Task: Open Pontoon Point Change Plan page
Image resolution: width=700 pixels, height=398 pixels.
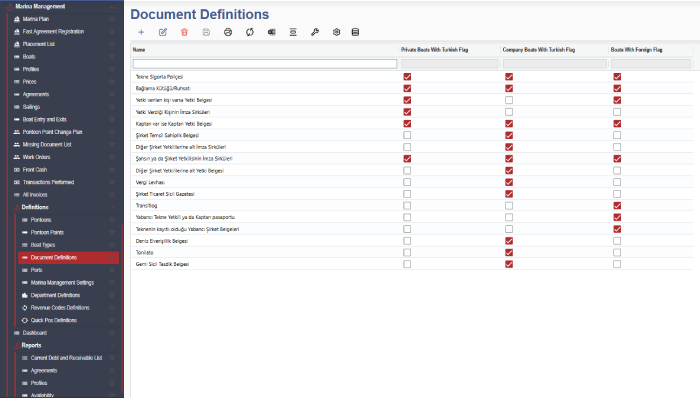Action: click(52, 132)
